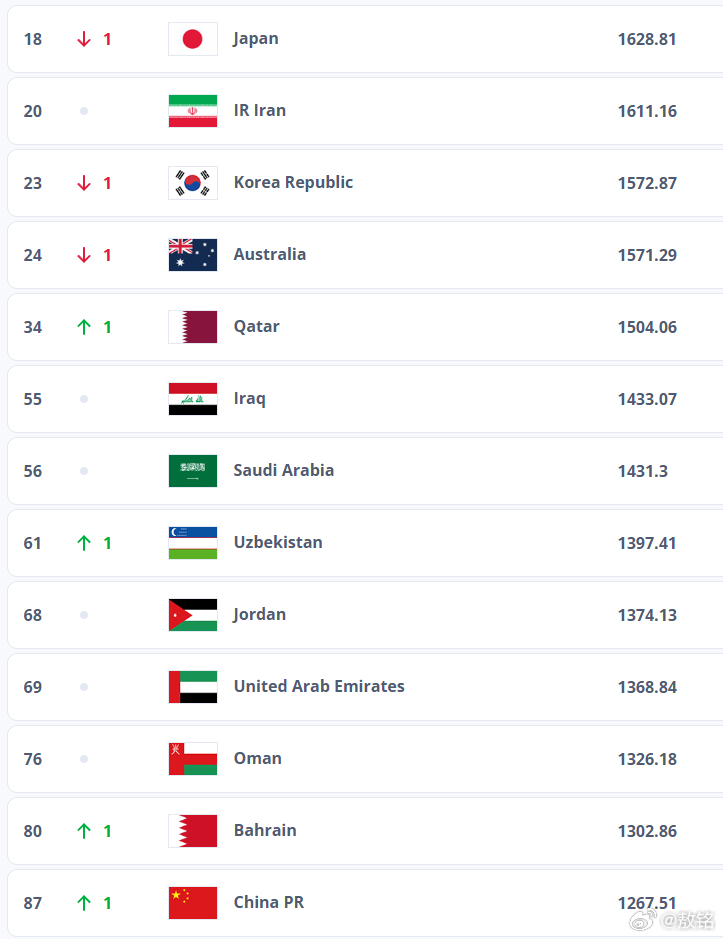Click Qatar's green up arrow indicator
723x939 pixels.
[84, 327]
